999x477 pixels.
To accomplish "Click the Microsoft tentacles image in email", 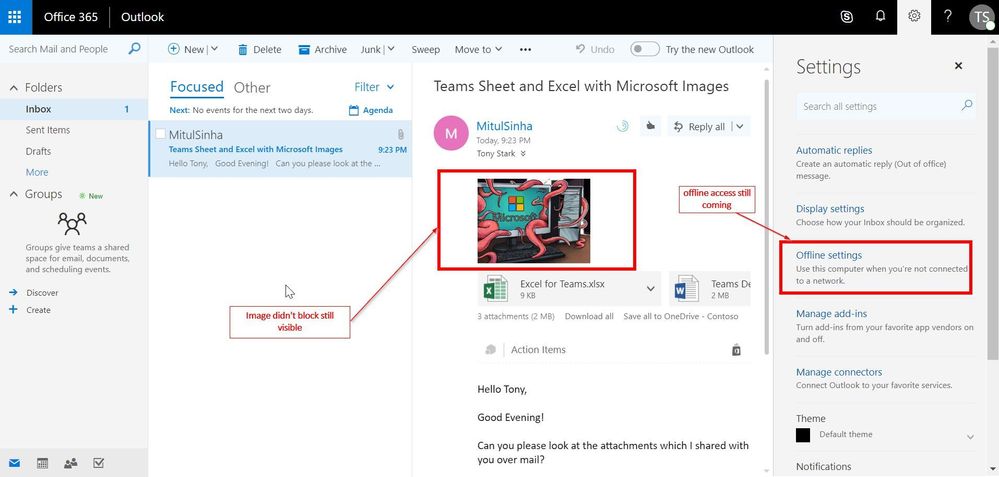I will [x=533, y=220].
